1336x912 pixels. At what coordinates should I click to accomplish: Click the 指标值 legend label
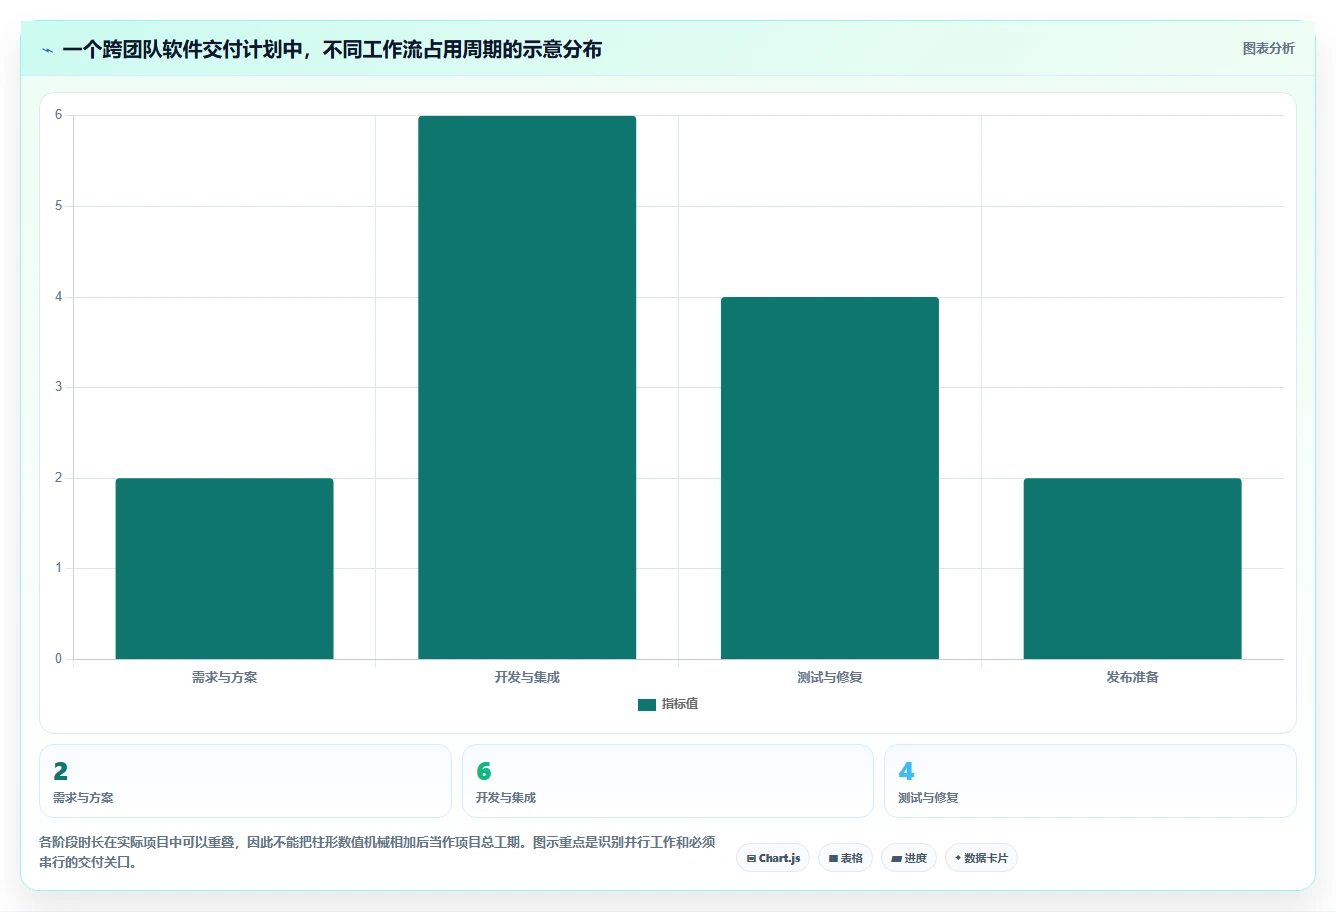(680, 705)
